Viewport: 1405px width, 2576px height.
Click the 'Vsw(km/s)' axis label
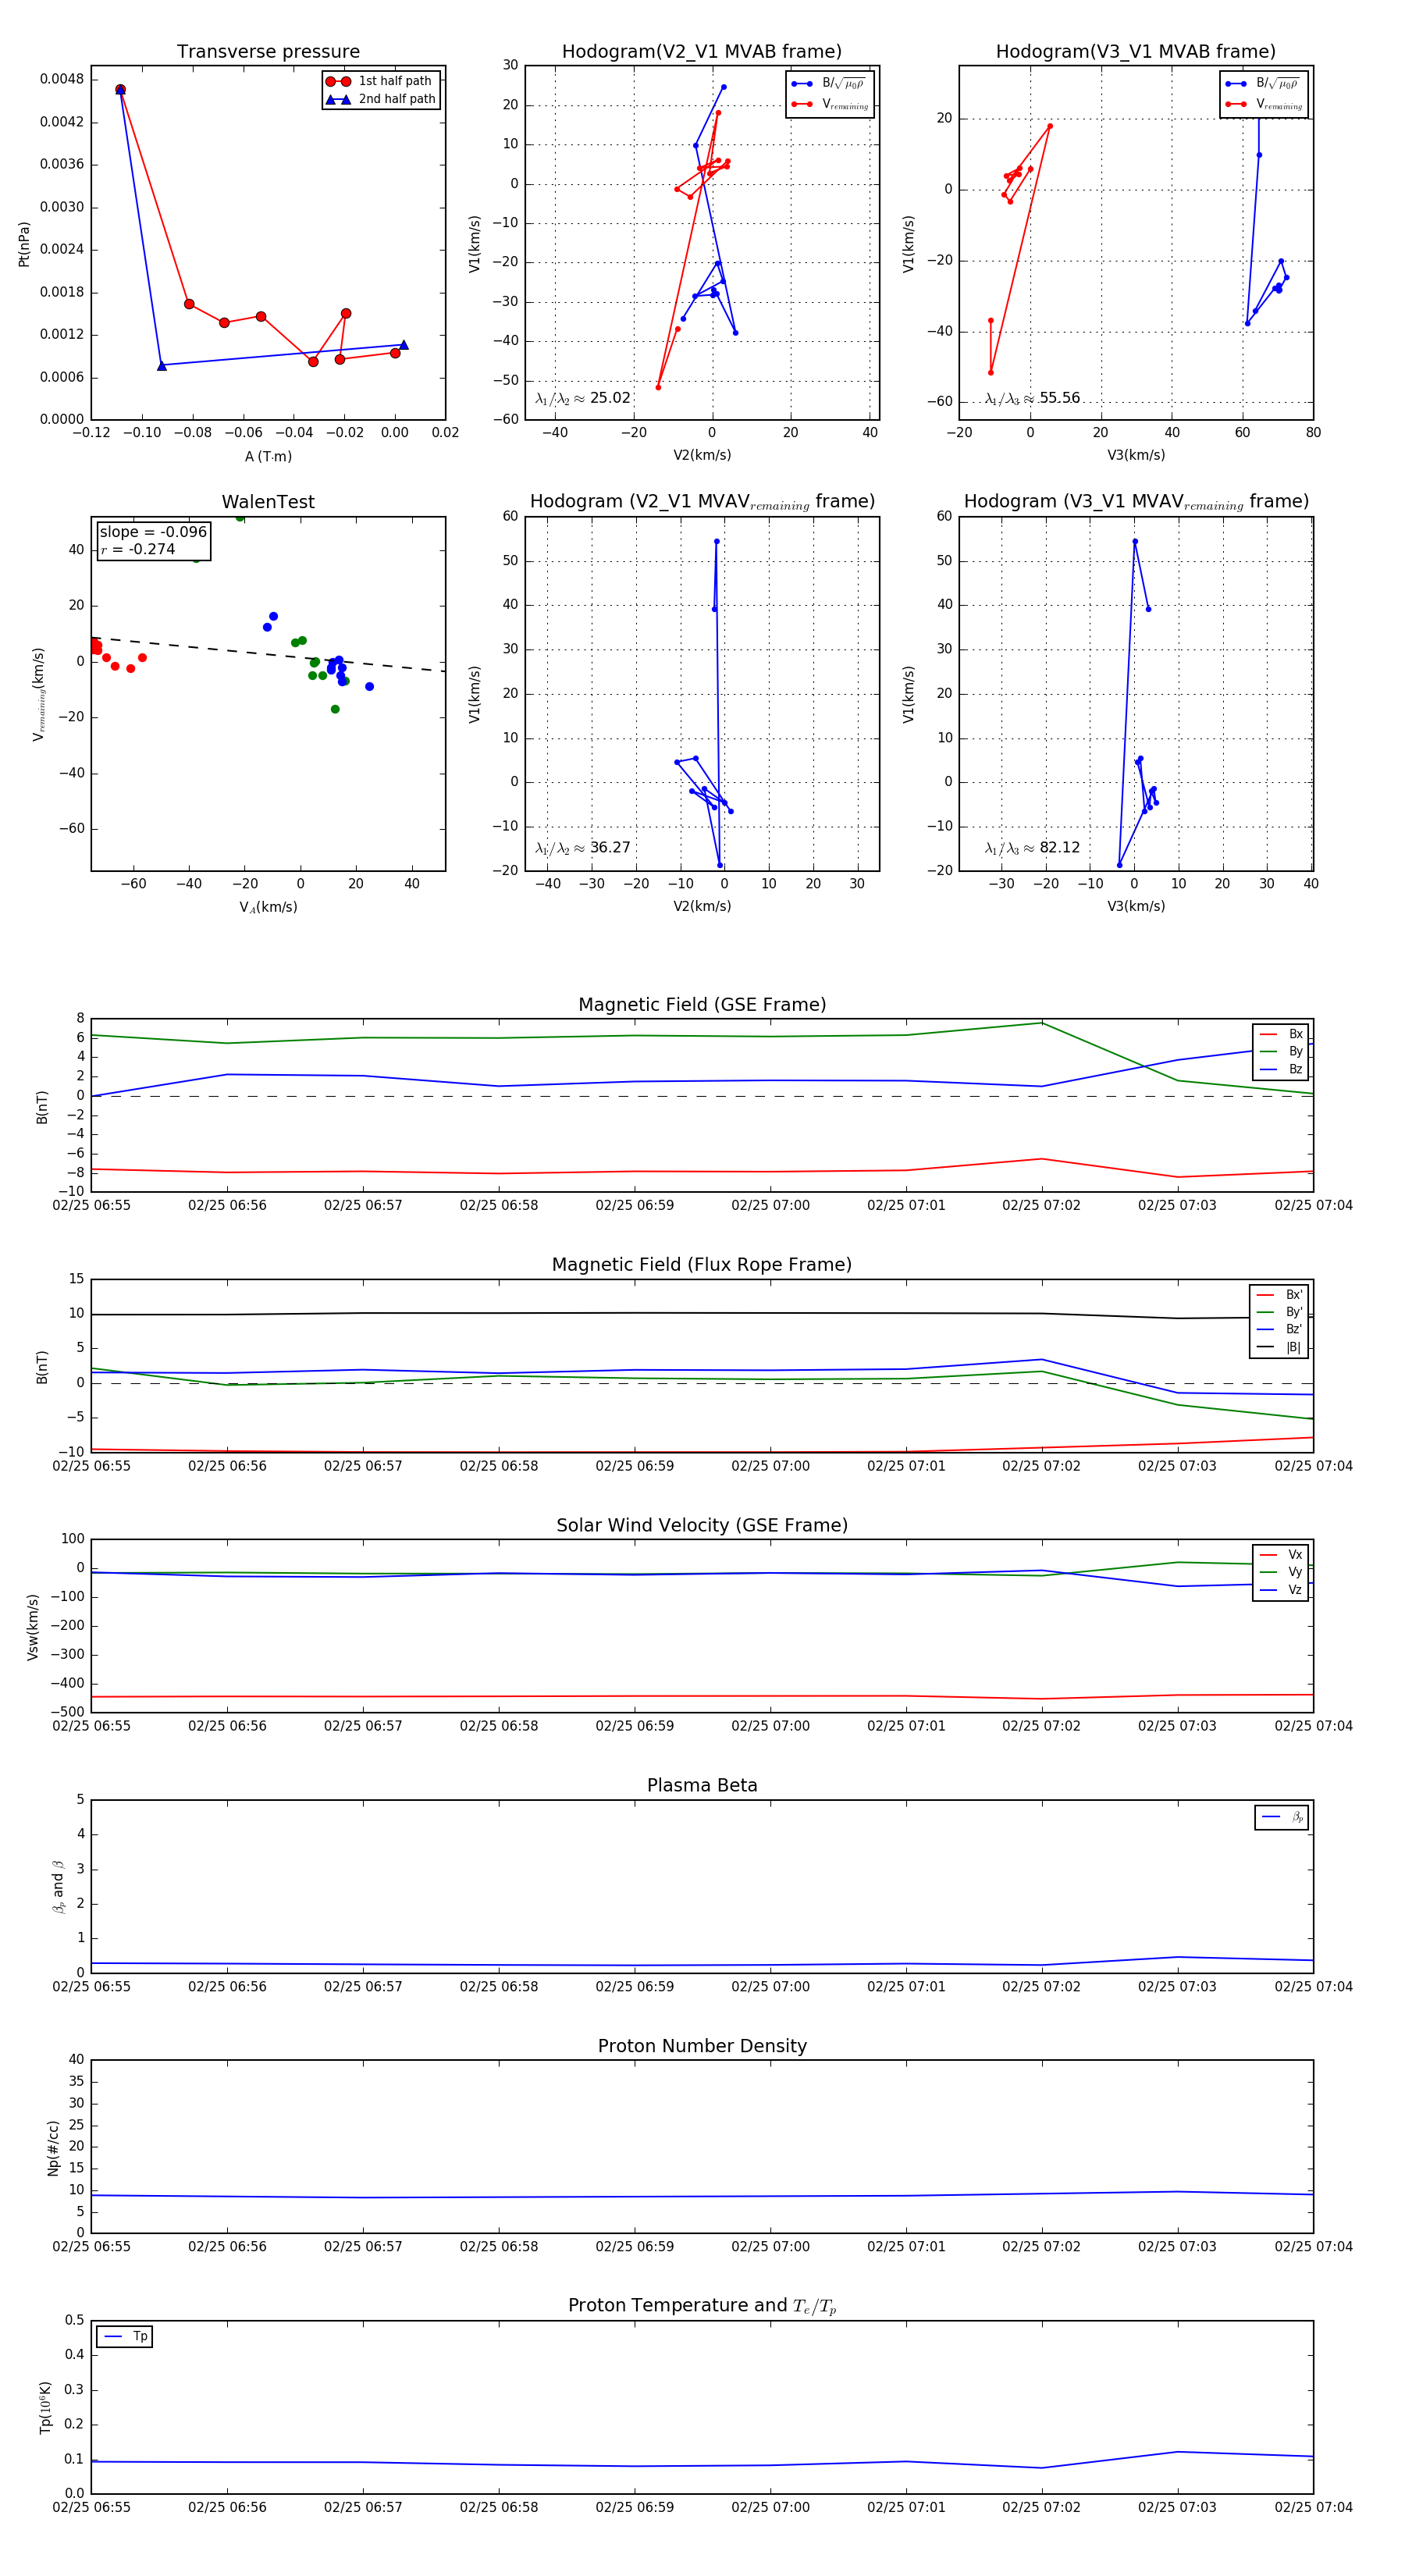coord(33,1627)
